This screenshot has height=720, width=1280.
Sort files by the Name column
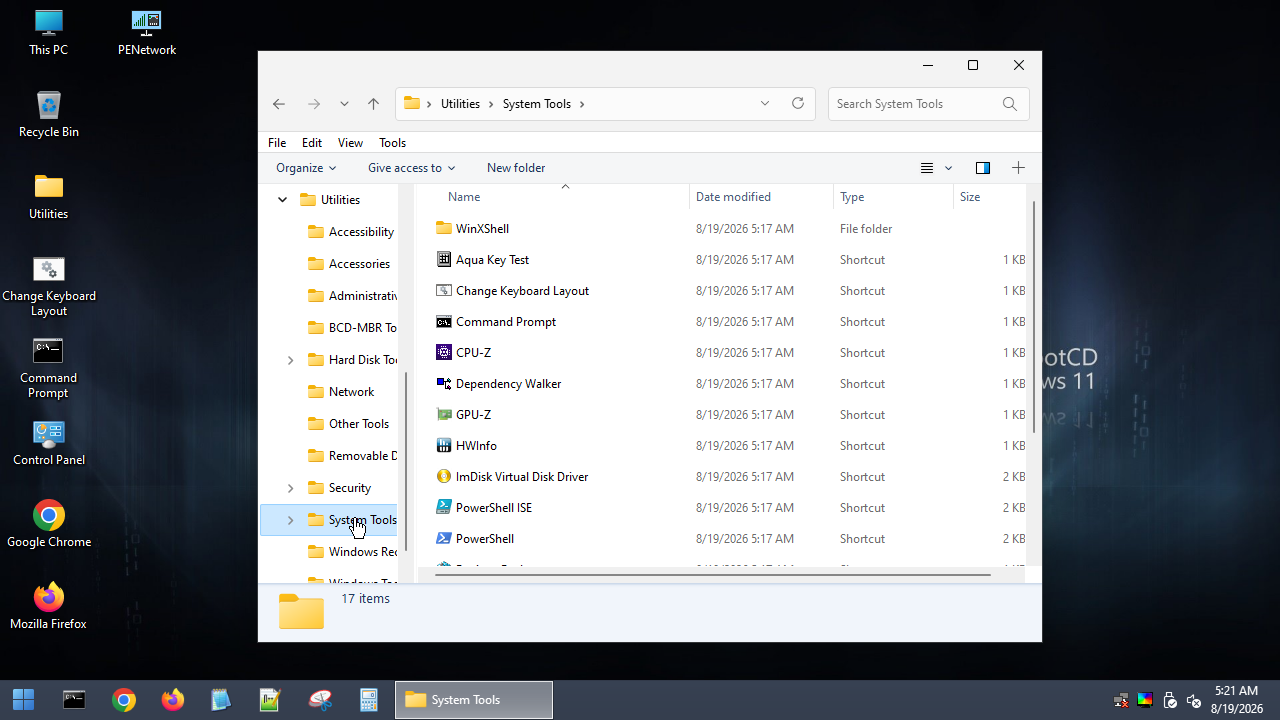click(552, 197)
